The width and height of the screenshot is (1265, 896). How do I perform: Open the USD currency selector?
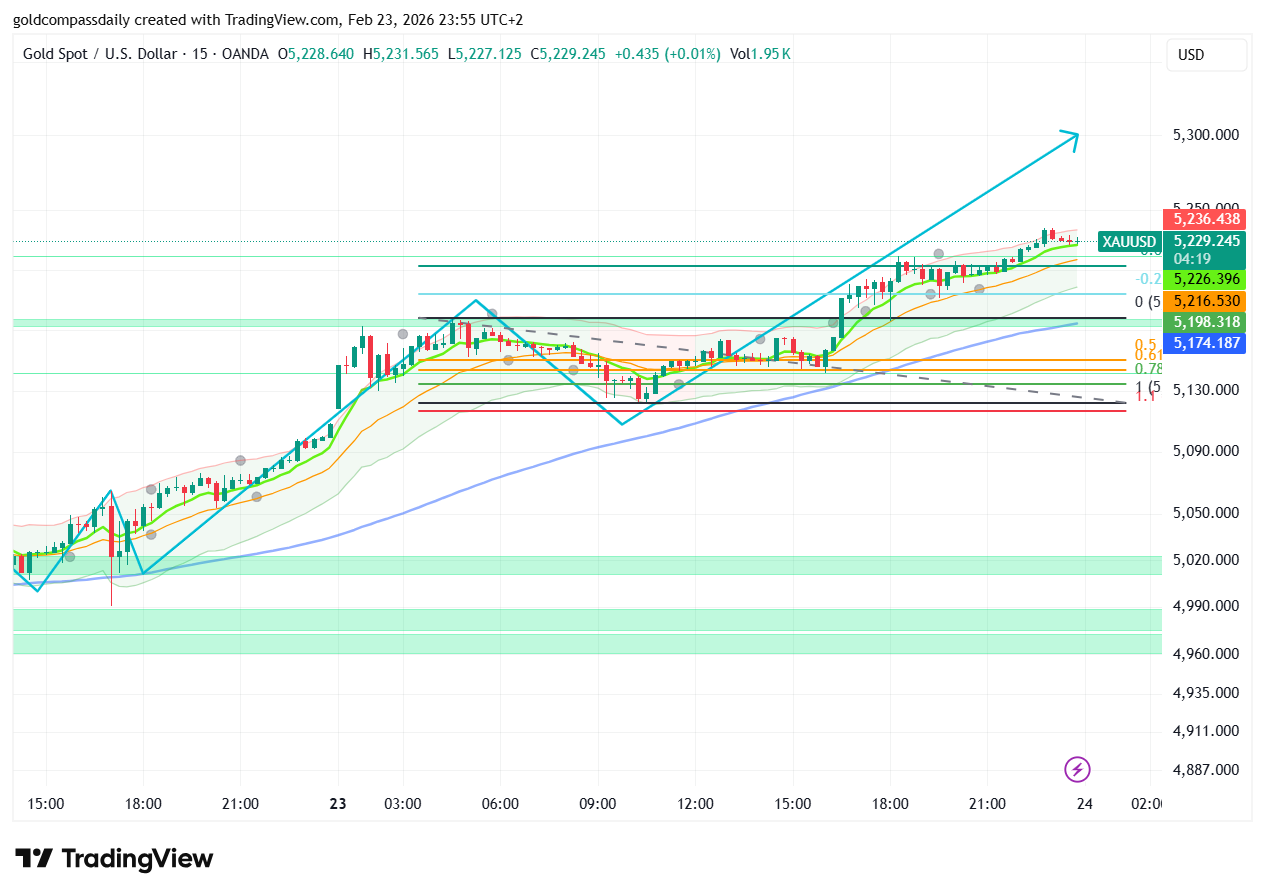(x=1205, y=55)
